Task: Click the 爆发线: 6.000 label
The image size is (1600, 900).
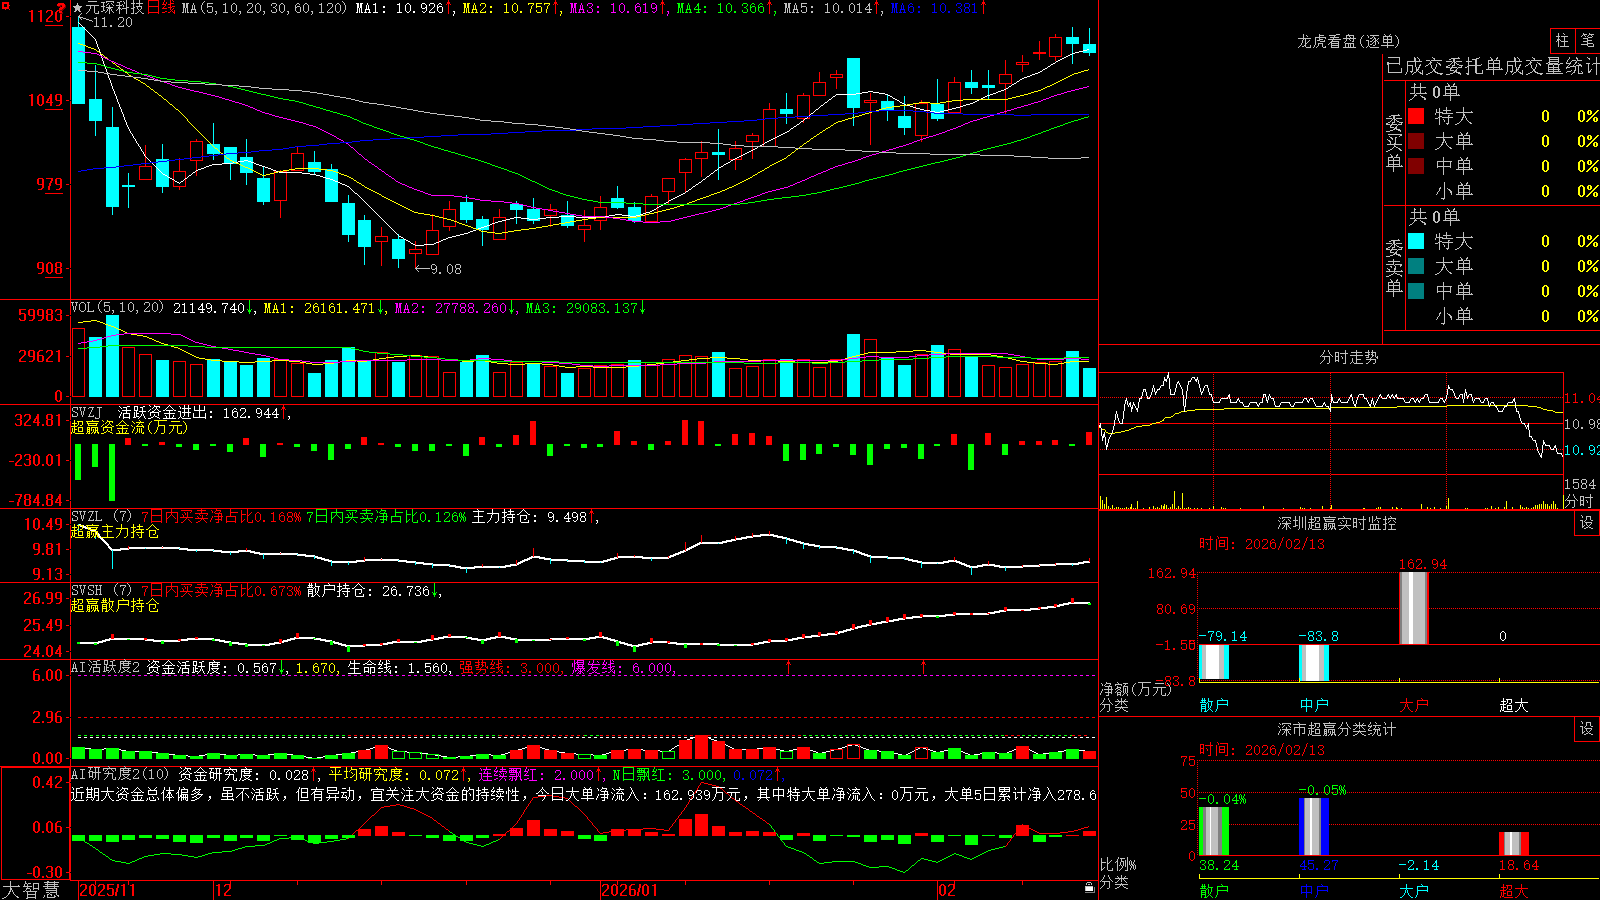Action: coord(623,667)
